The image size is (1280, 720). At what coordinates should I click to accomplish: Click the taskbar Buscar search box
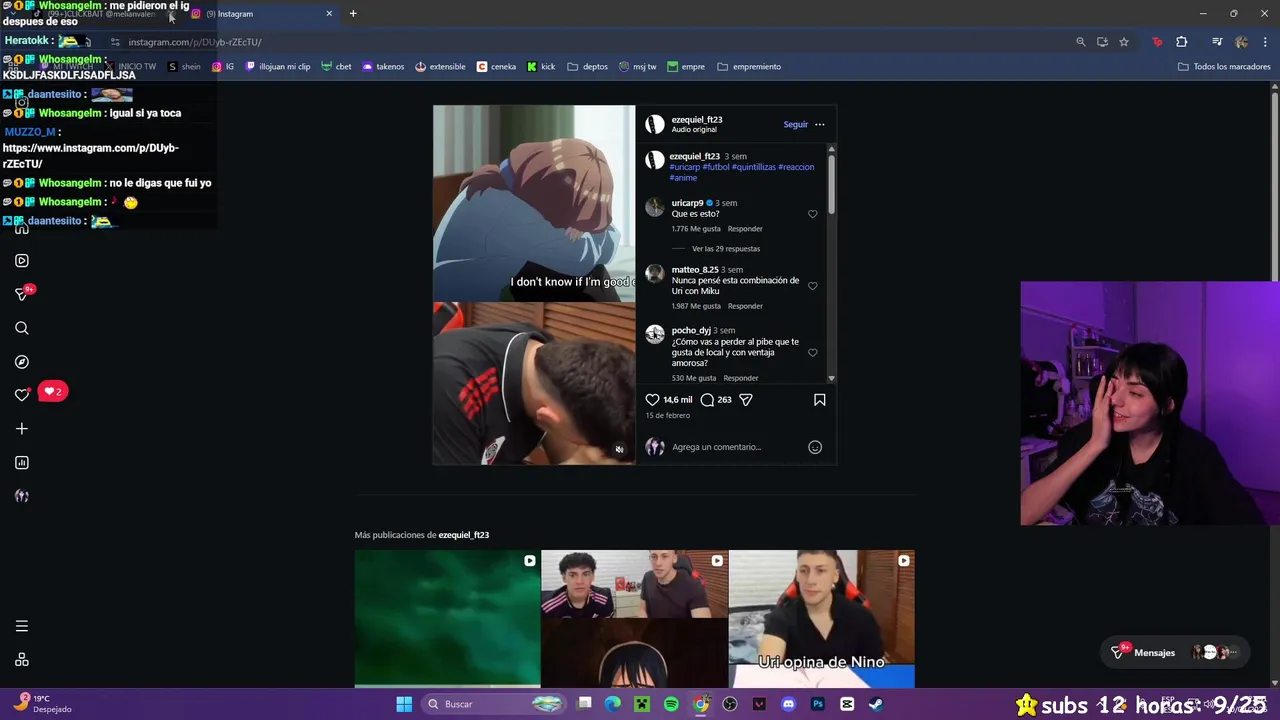coord(492,704)
